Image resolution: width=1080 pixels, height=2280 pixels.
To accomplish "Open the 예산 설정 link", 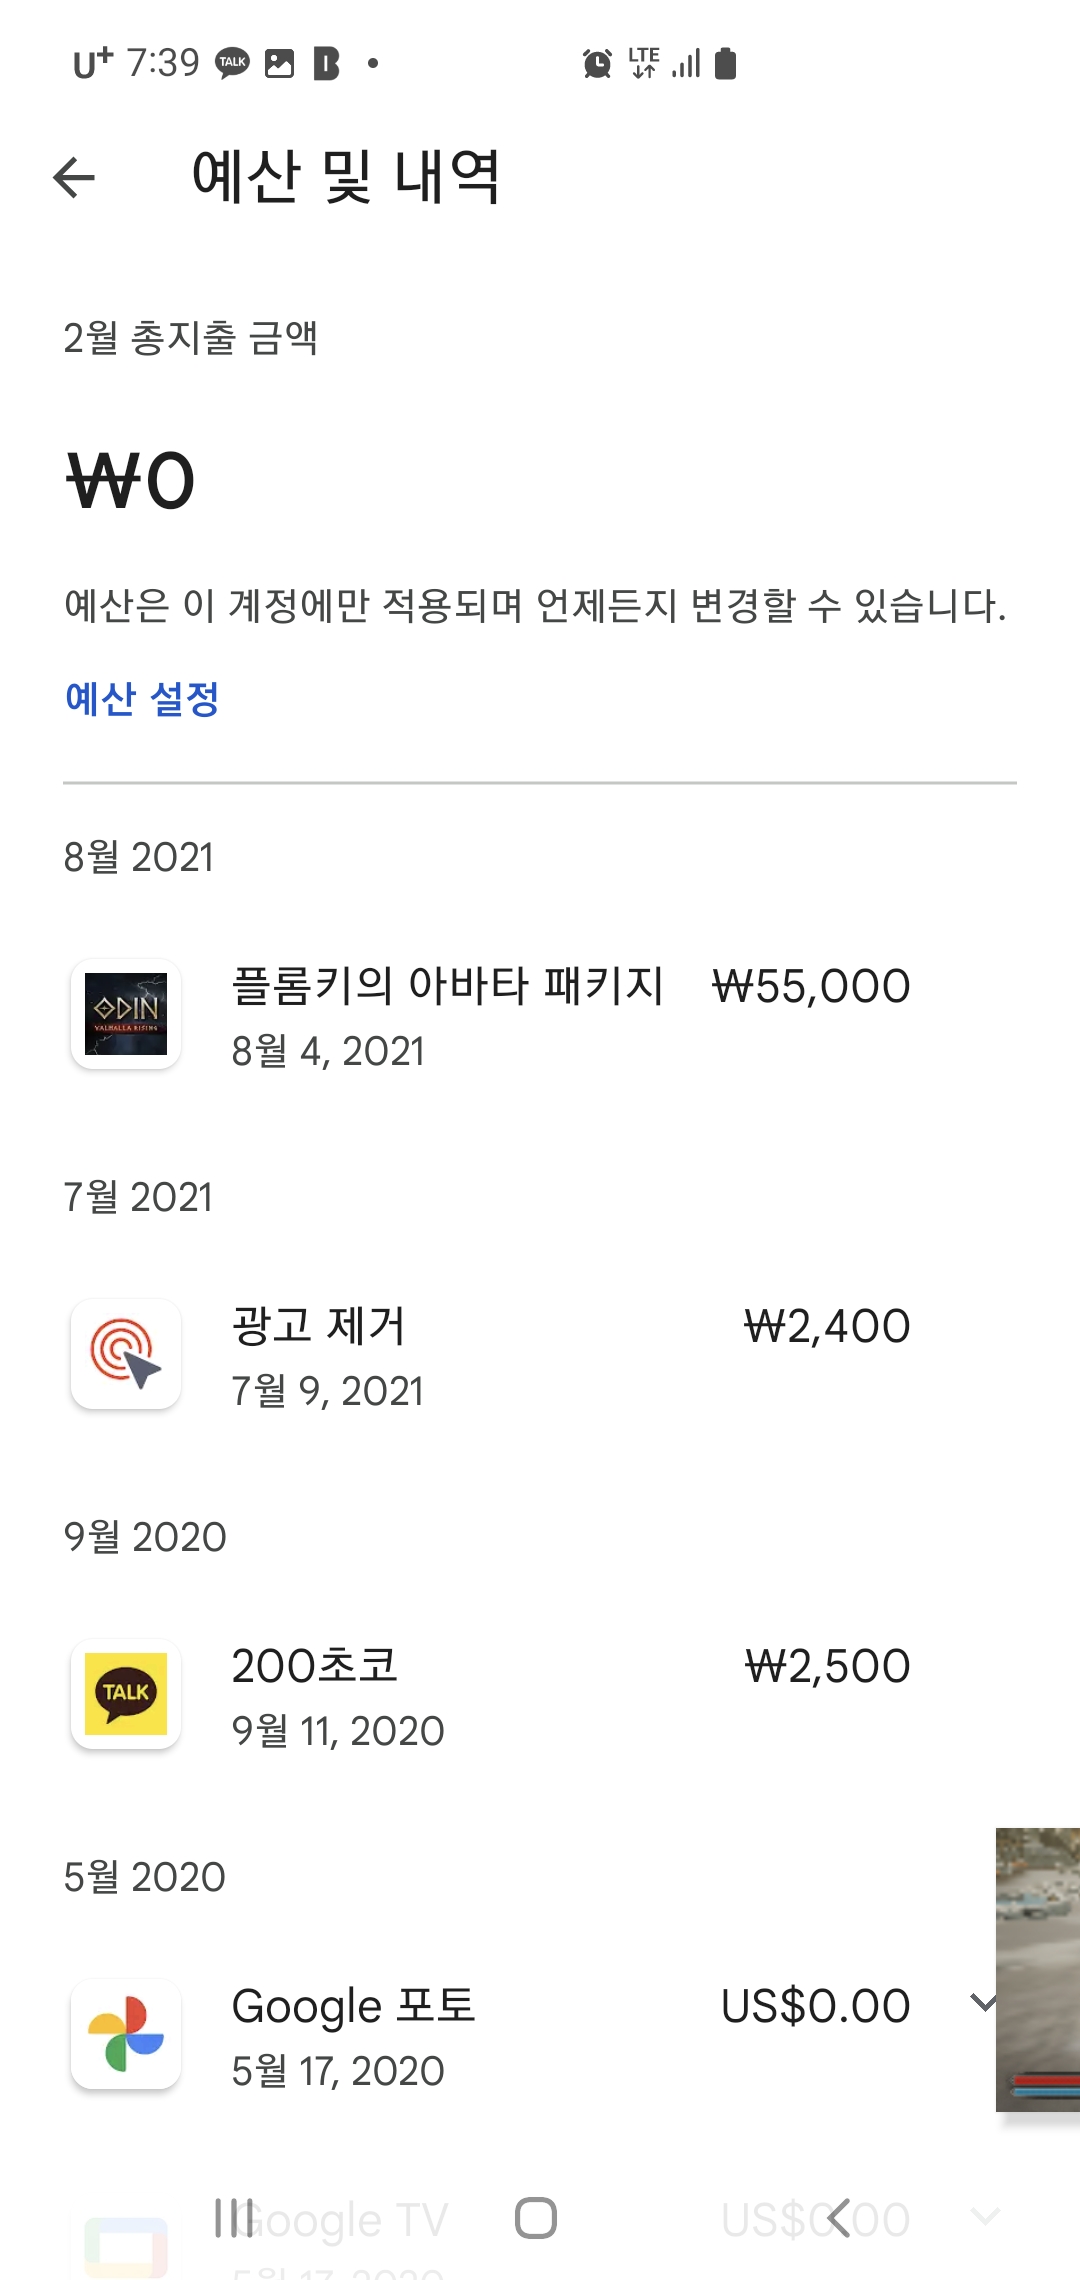I will click(142, 699).
